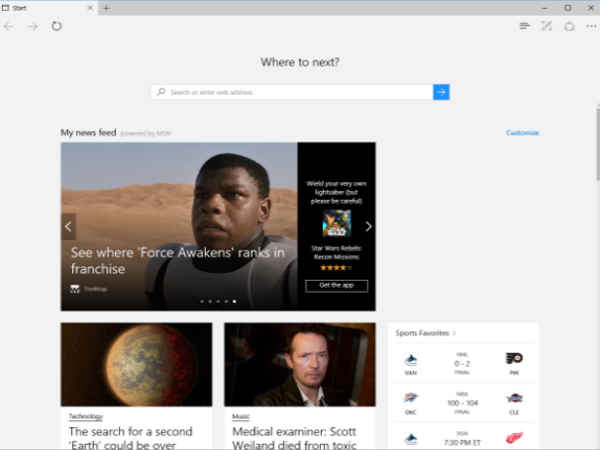Click the Share icon in toolbar
Viewport: 600px width, 450px height.
point(568,26)
